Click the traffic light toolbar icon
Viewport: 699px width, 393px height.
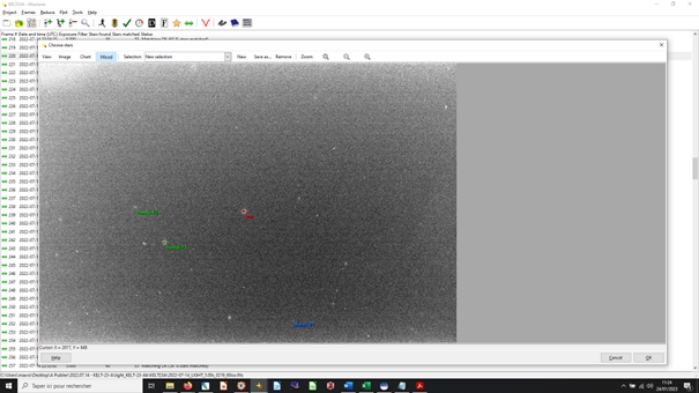115,23
